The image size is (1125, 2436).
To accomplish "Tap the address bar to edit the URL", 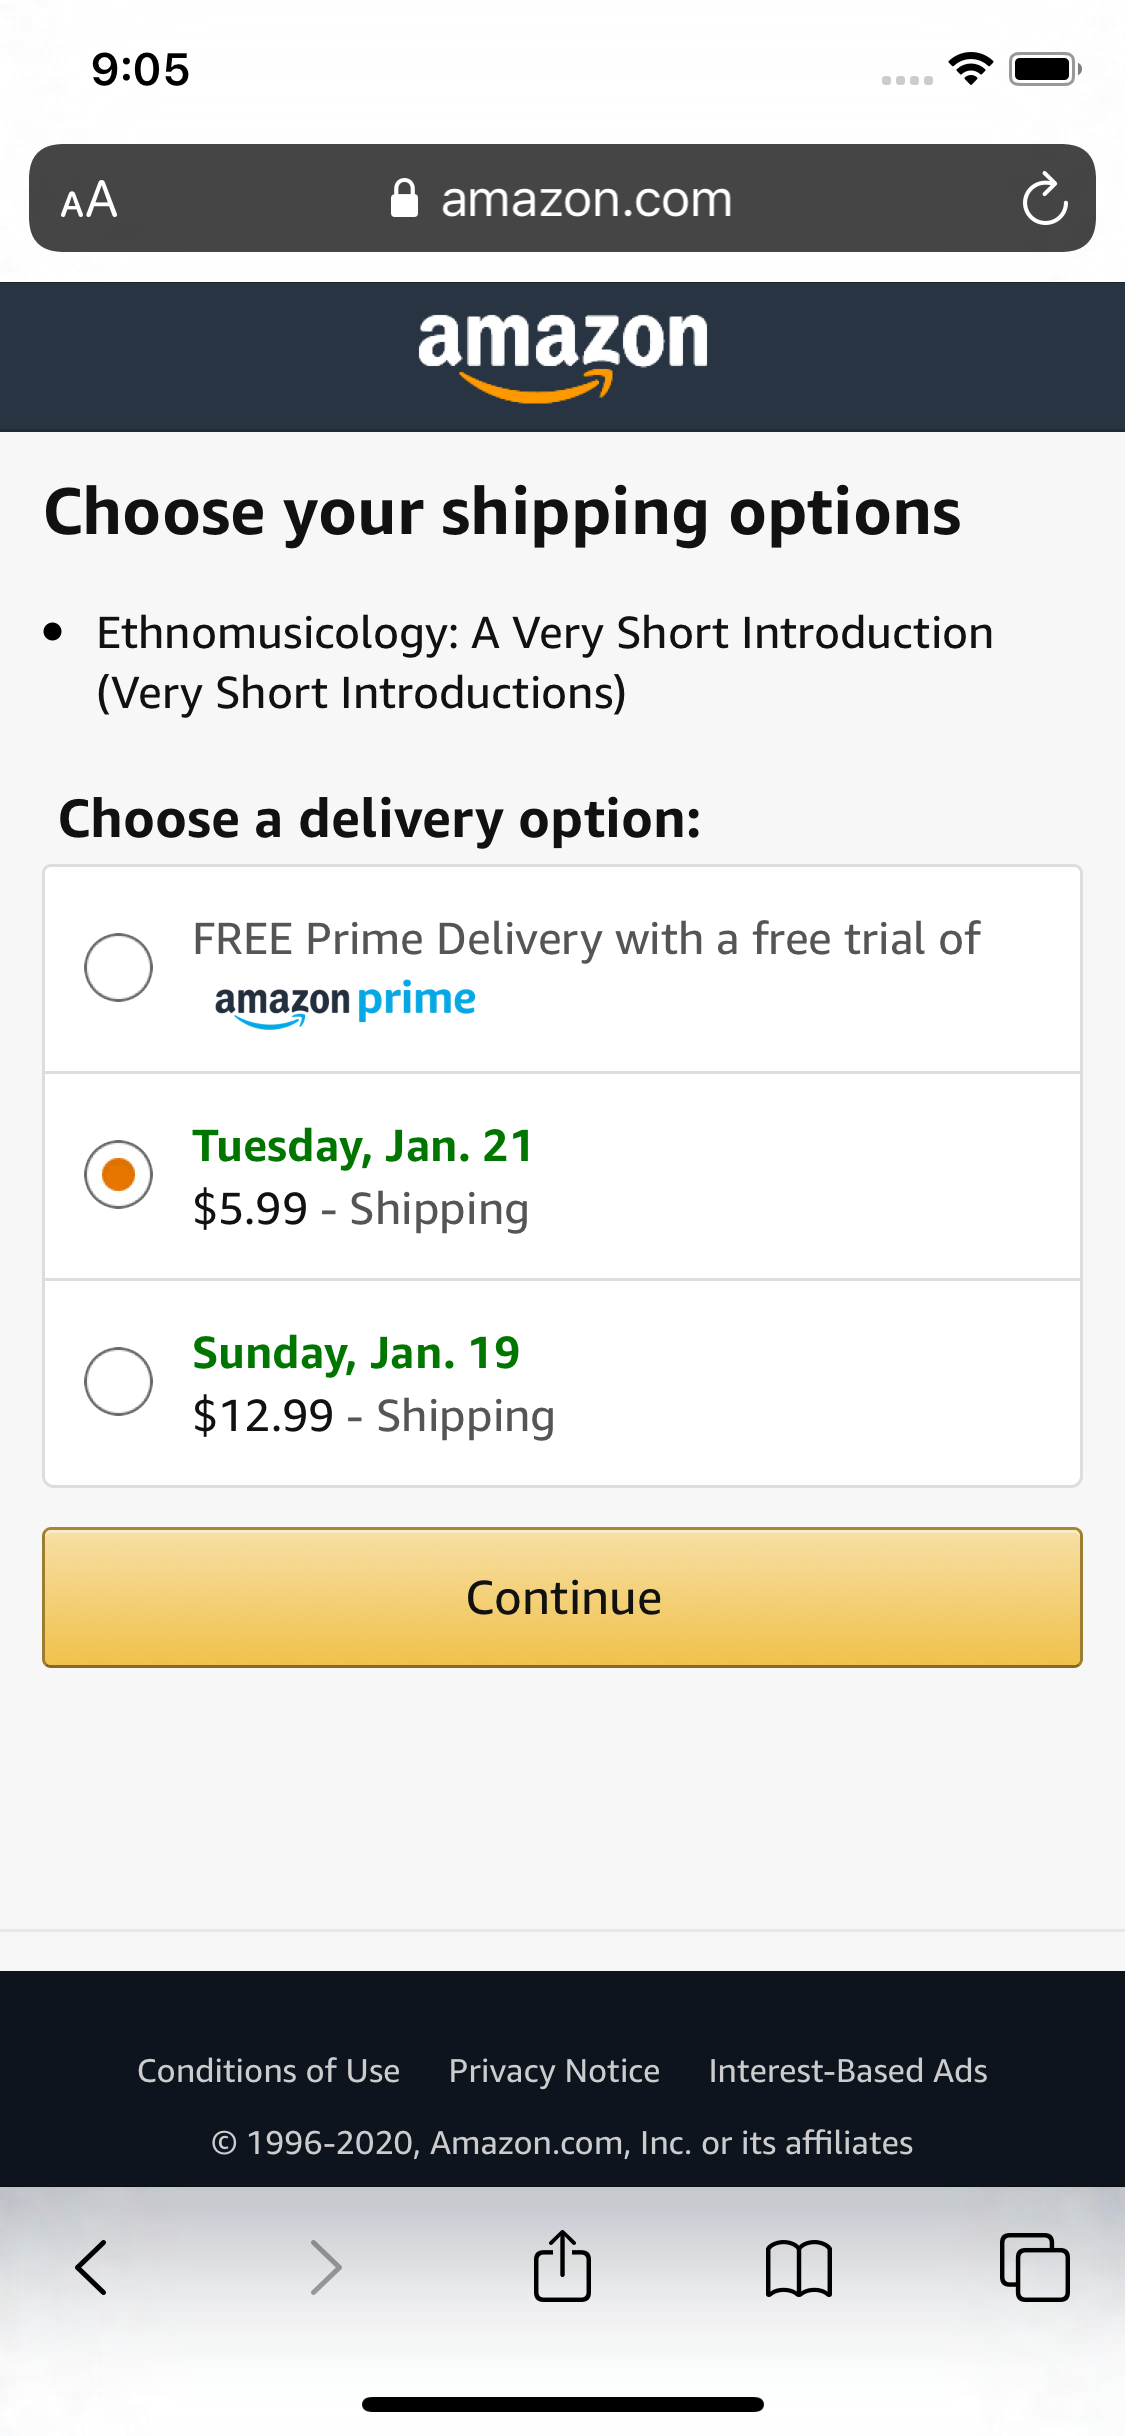I will 585,198.
